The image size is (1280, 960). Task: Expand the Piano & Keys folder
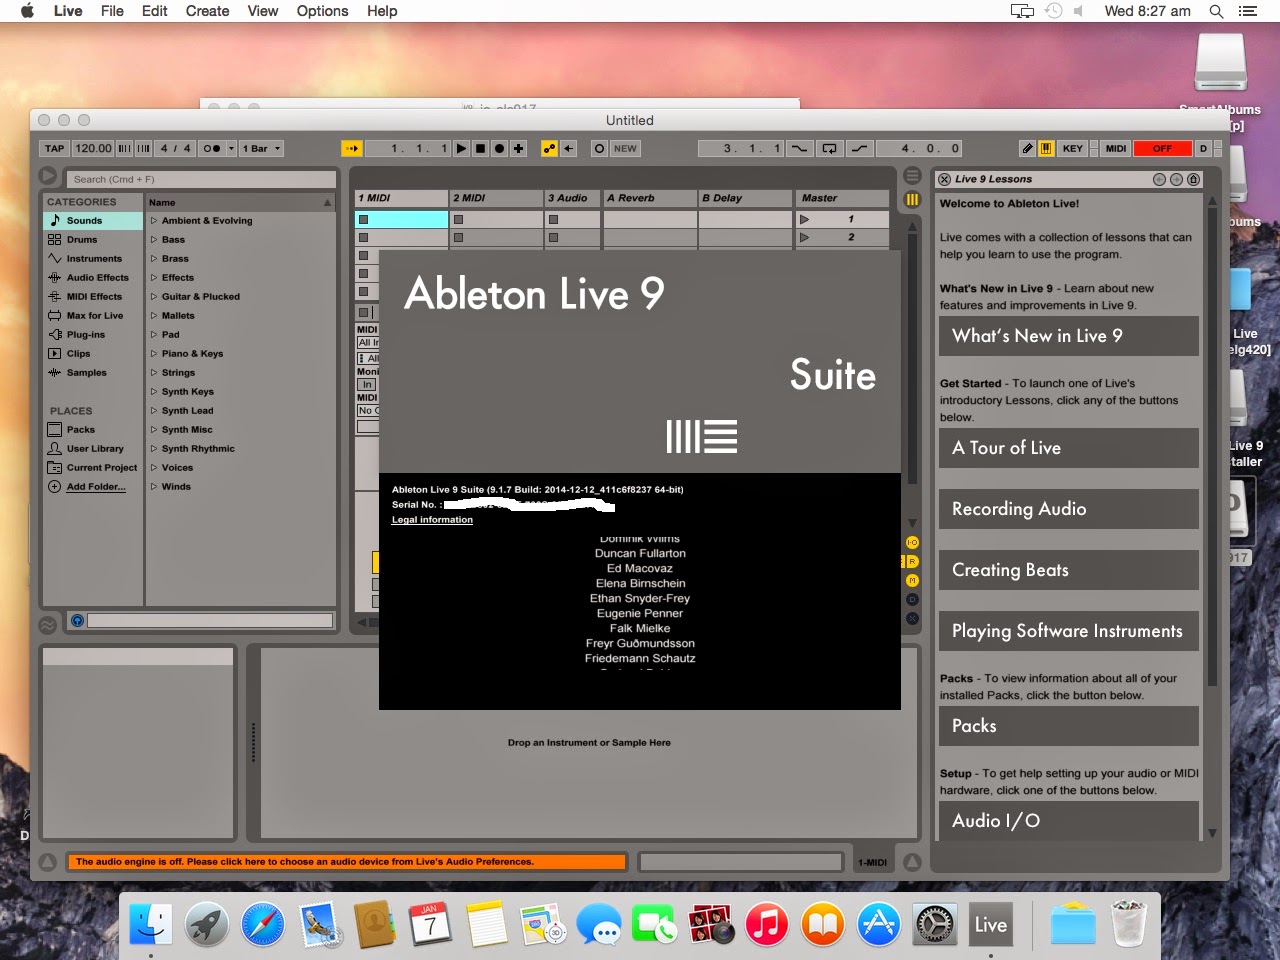click(154, 353)
